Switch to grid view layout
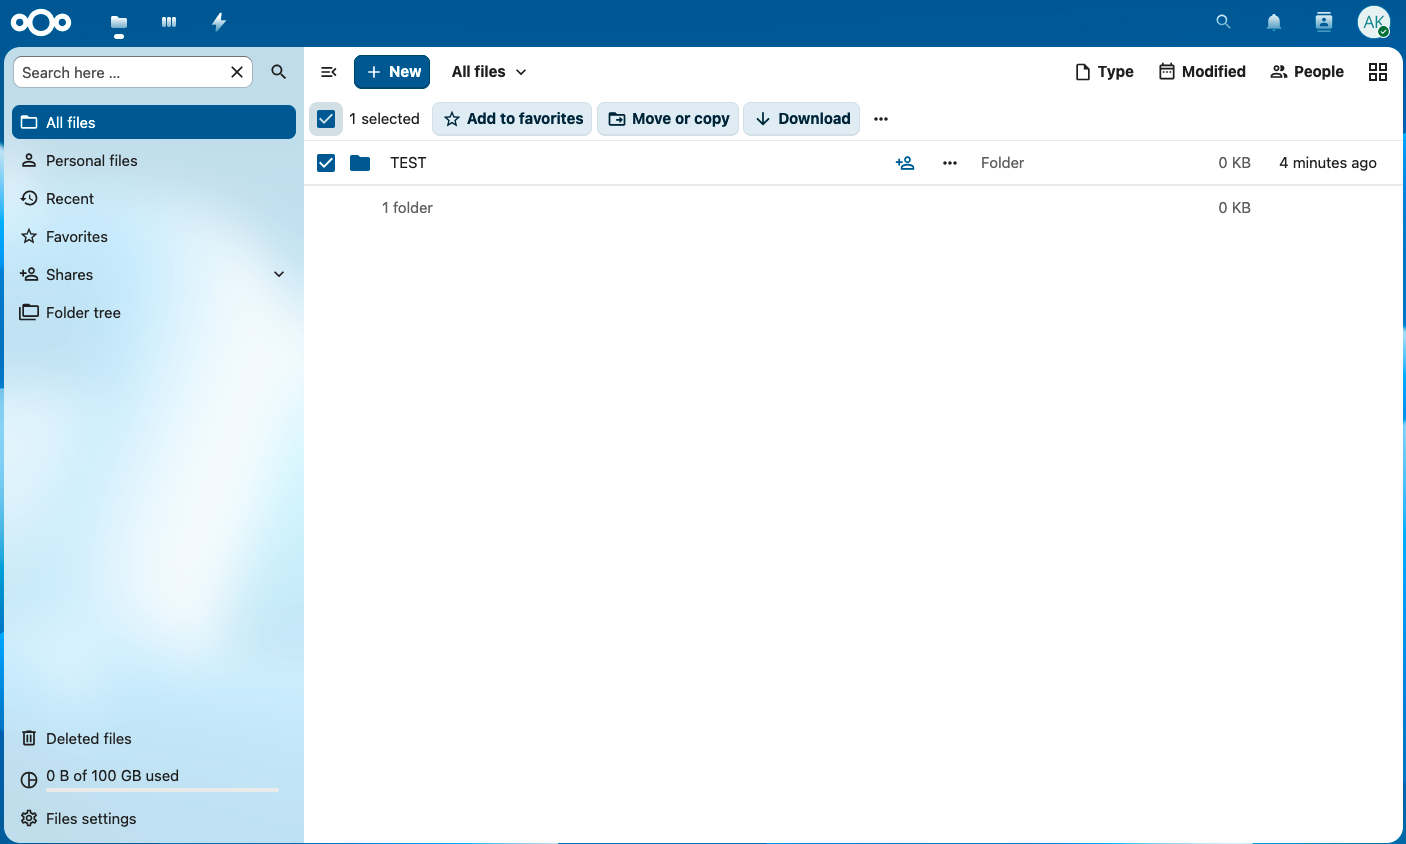The image size is (1406, 844). point(1377,72)
